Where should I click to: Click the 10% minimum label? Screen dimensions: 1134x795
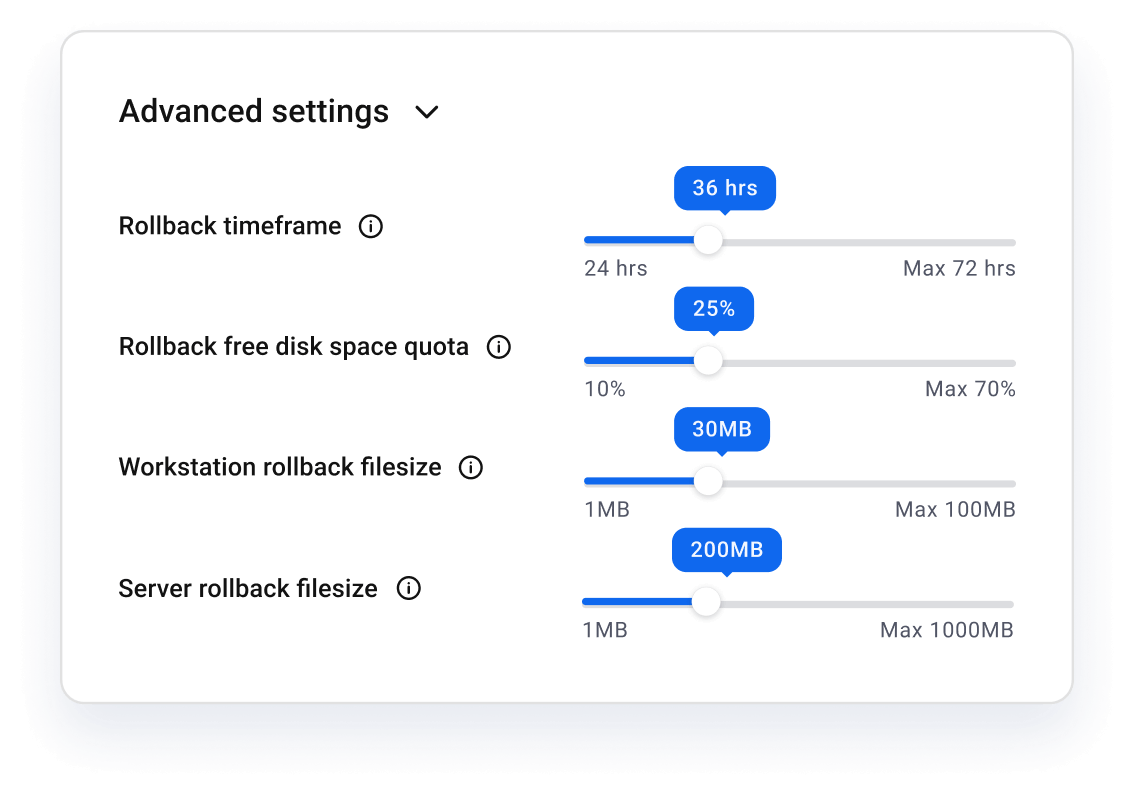click(x=605, y=389)
